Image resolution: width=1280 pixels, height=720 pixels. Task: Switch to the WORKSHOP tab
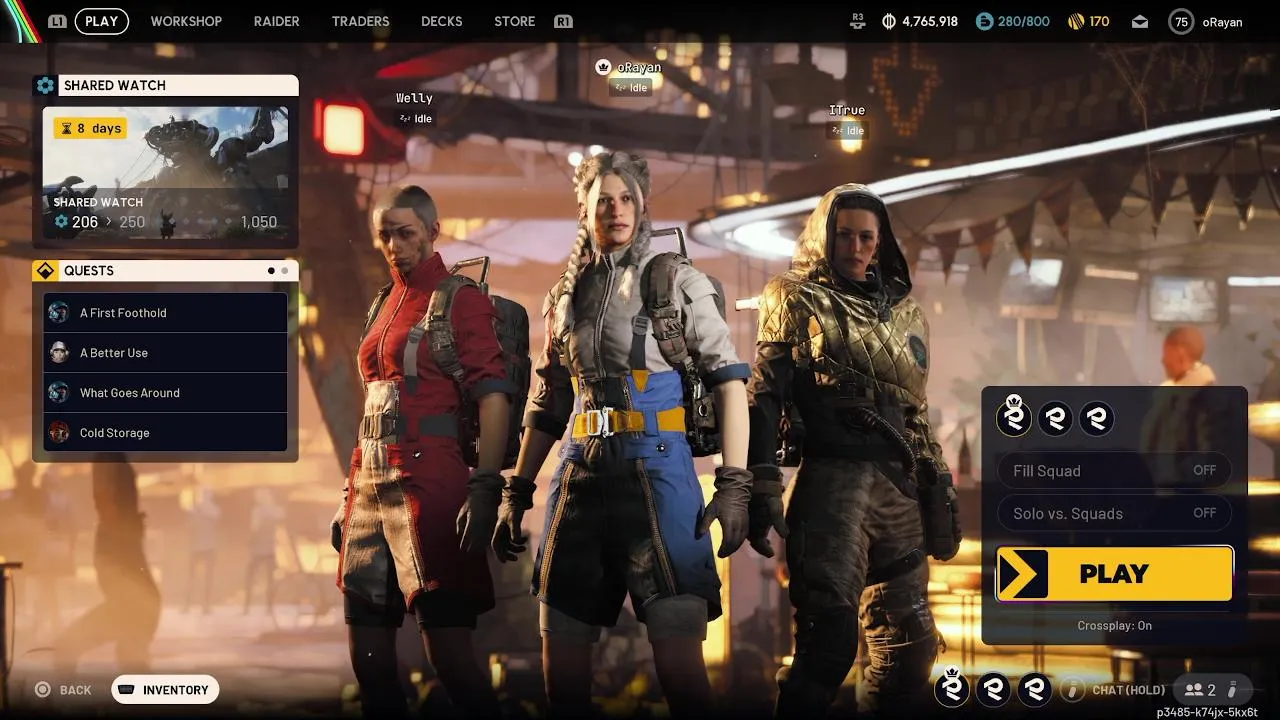click(x=186, y=21)
